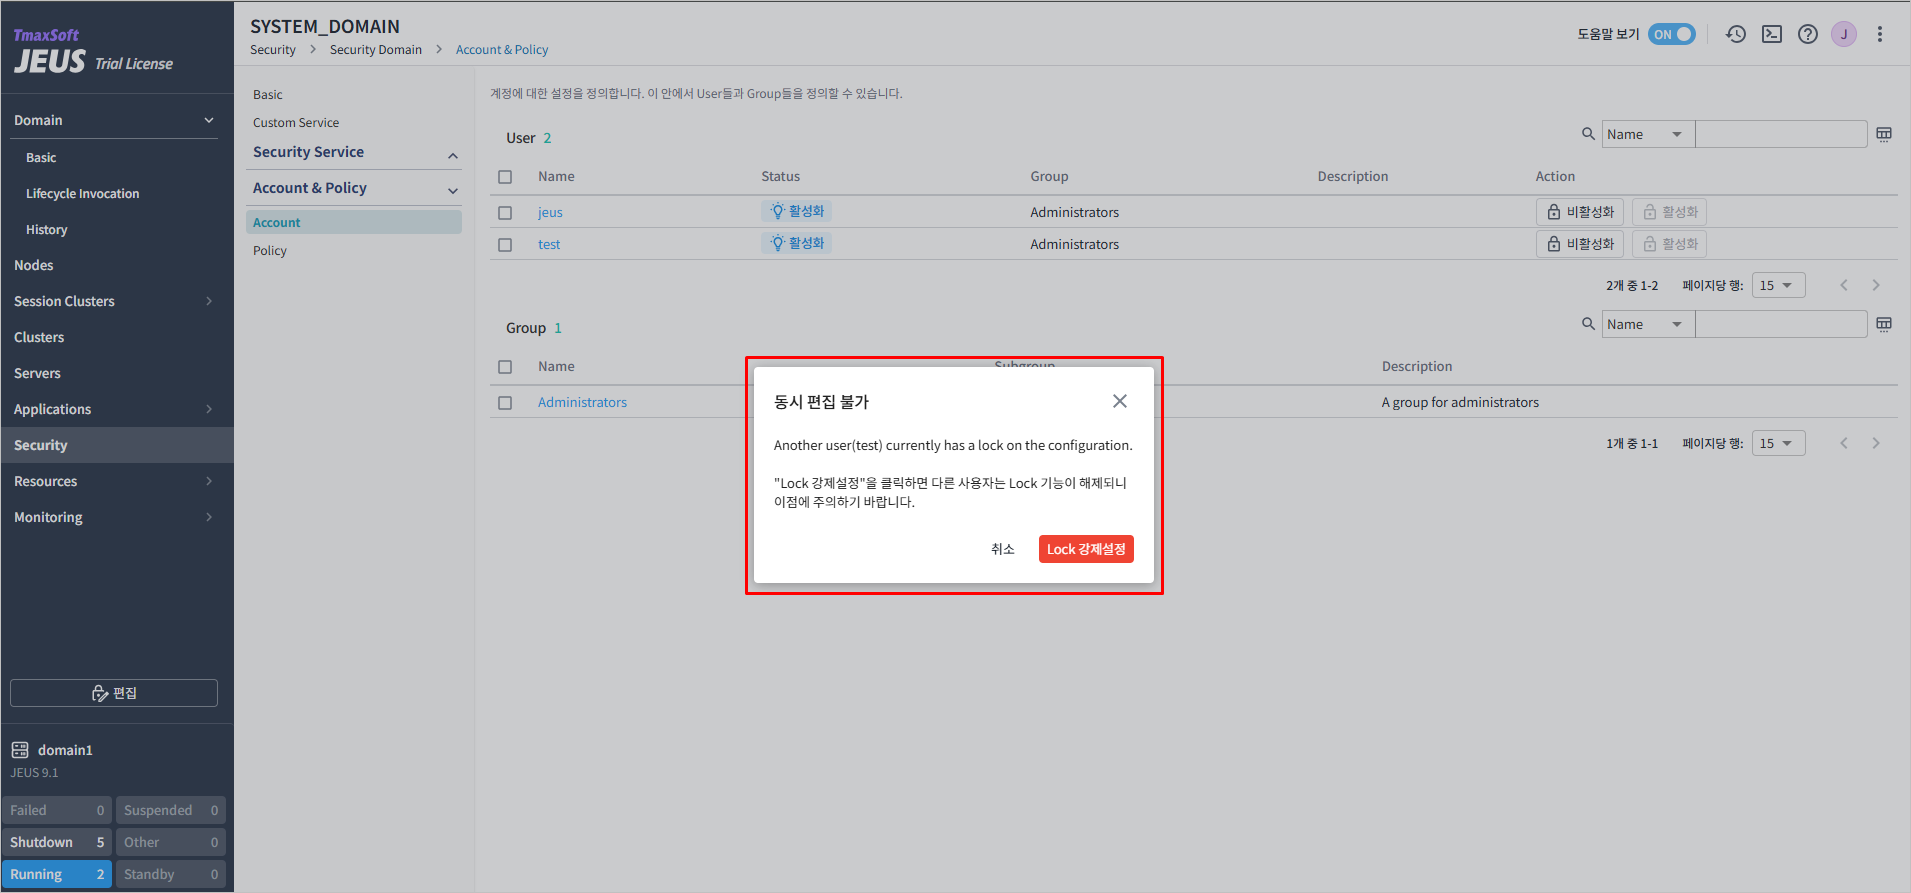Open the vertical three-dot more menu
The width and height of the screenshot is (1911, 893).
(1880, 34)
